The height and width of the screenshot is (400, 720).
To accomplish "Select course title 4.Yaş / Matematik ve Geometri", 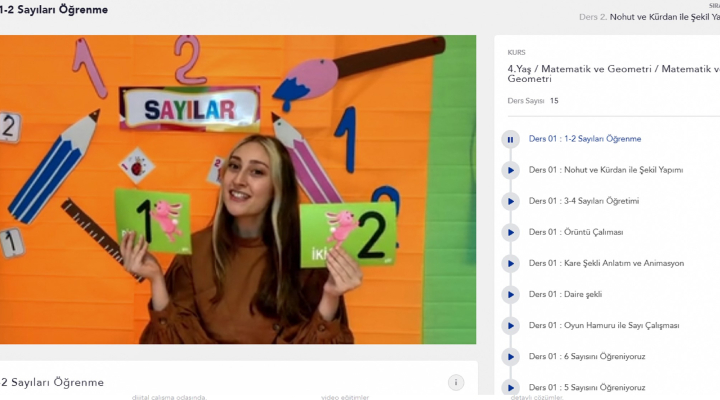I will click(x=613, y=73).
